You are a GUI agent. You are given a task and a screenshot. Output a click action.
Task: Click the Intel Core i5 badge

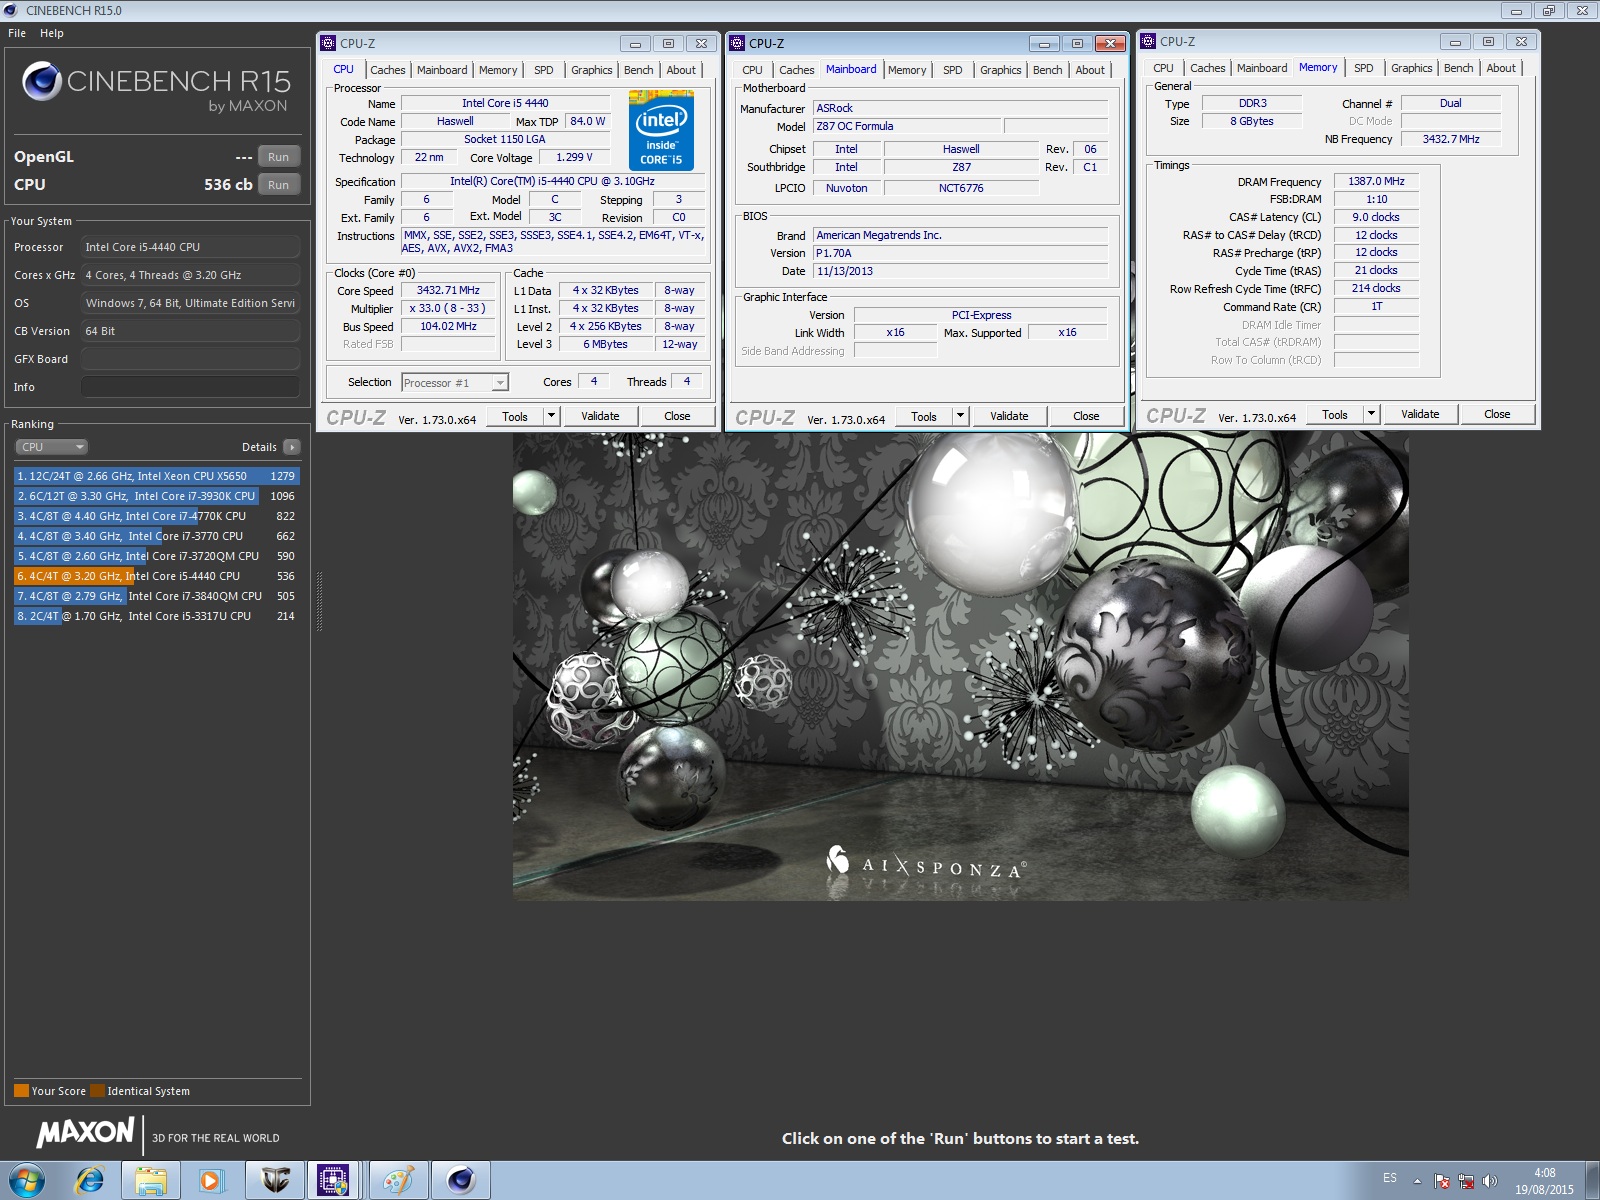pyautogui.click(x=661, y=131)
